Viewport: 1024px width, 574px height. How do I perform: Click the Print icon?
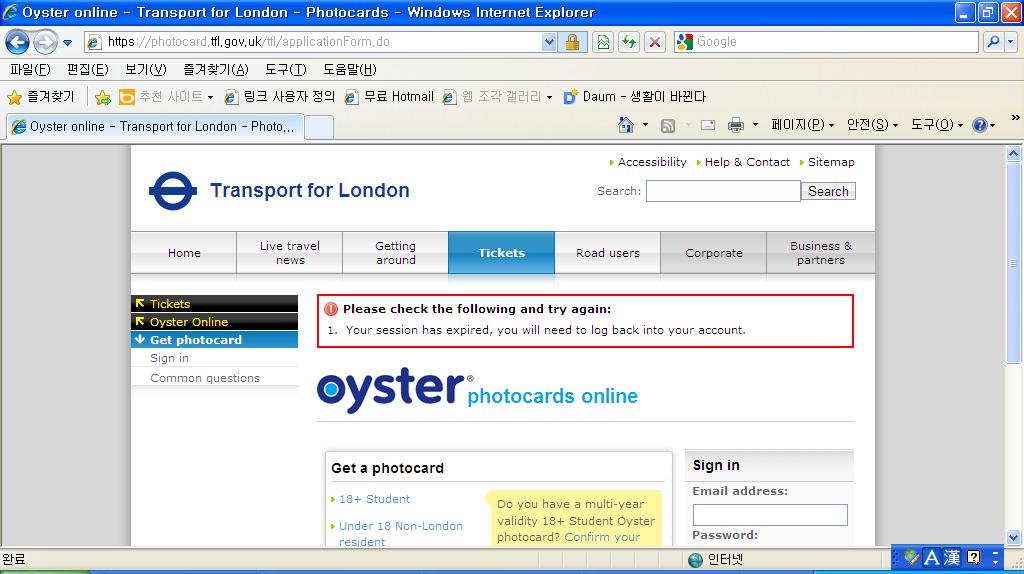[735, 125]
